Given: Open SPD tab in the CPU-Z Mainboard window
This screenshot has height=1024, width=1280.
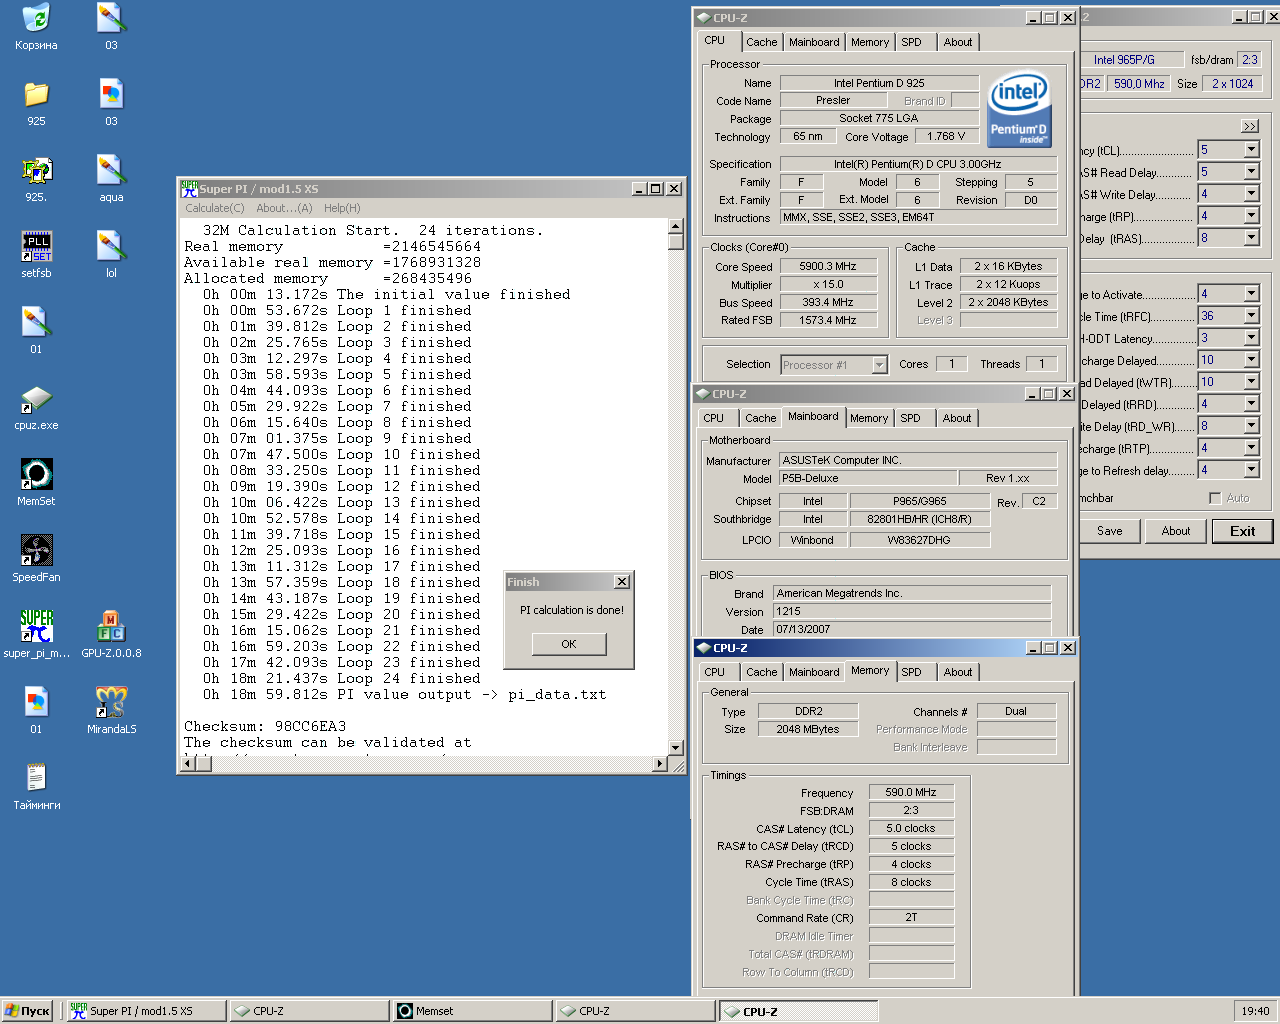Looking at the screenshot, I should [x=910, y=418].
